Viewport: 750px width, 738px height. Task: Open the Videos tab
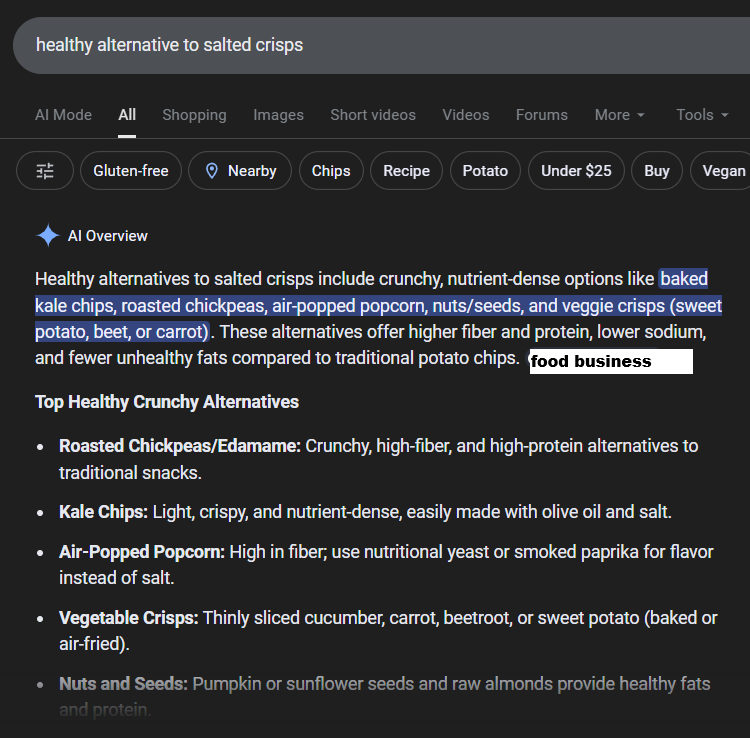click(x=466, y=115)
